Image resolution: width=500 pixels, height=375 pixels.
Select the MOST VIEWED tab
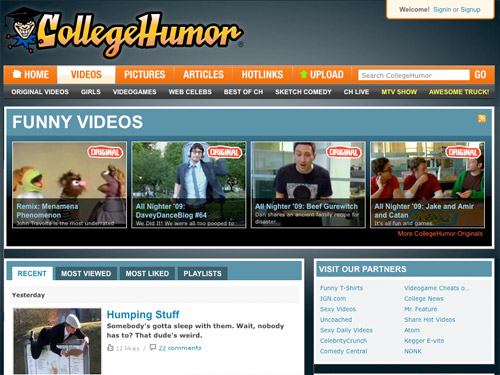[86, 274]
